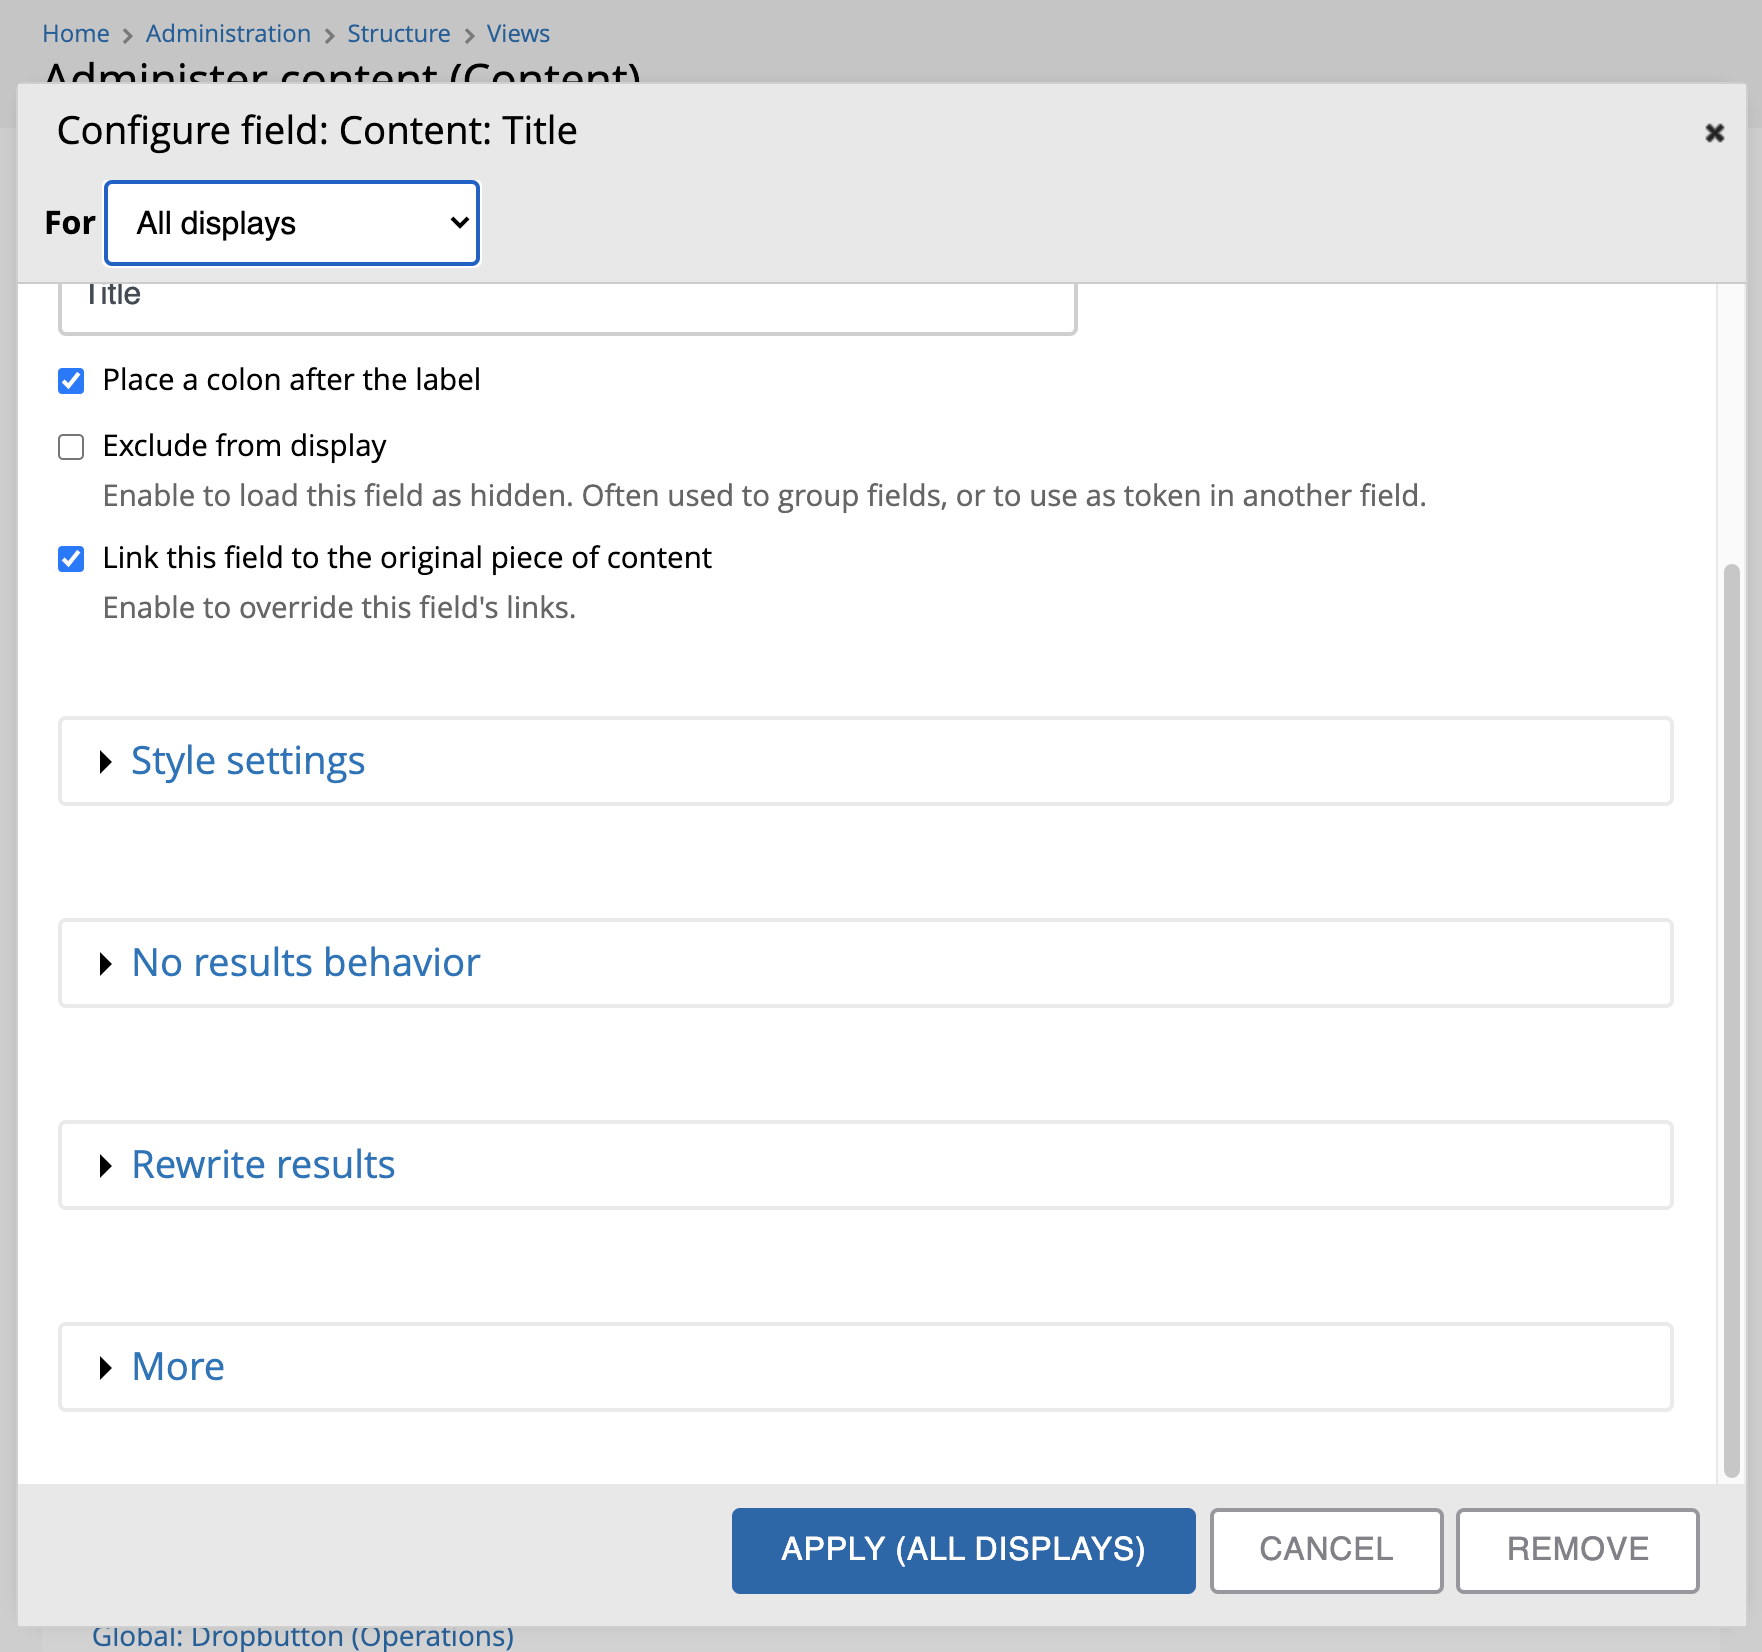Click the arrow icon beside No results behavior
The height and width of the screenshot is (1652, 1762).
[107, 964]
